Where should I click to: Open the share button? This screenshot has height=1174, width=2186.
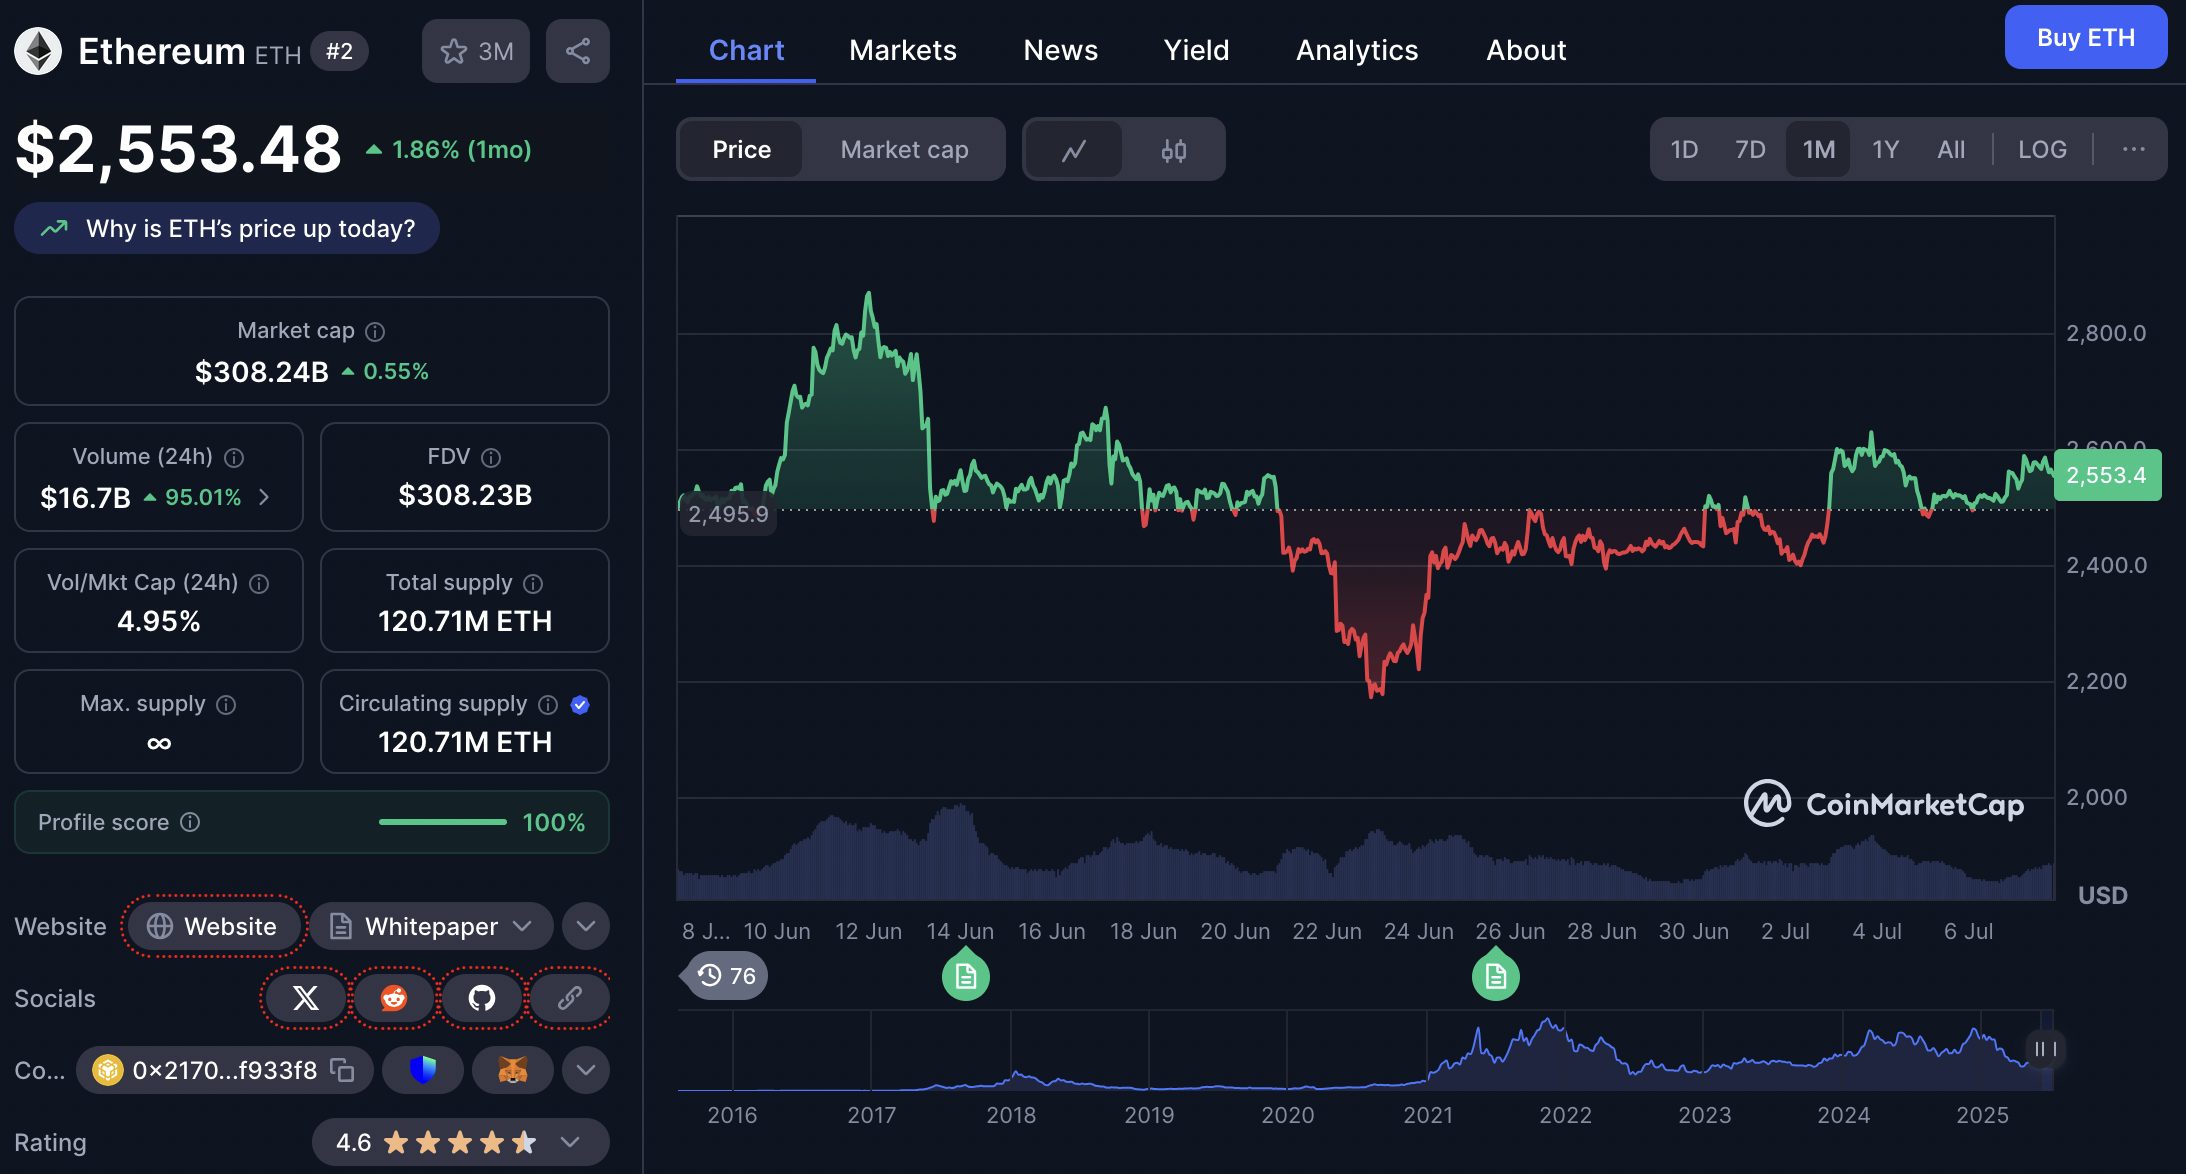[577, 51]
